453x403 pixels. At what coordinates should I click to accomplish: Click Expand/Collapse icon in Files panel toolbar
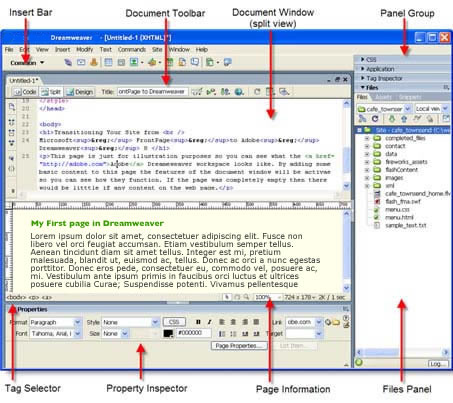445,118
